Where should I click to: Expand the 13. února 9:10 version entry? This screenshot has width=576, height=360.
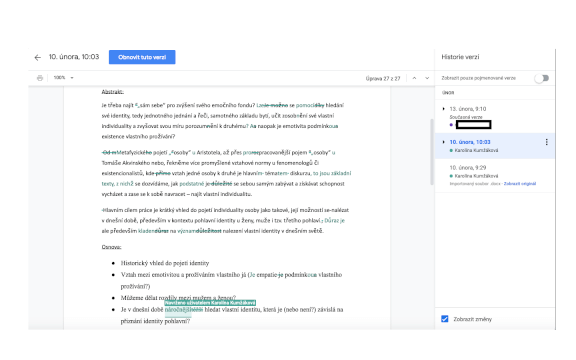coord(443,109)
